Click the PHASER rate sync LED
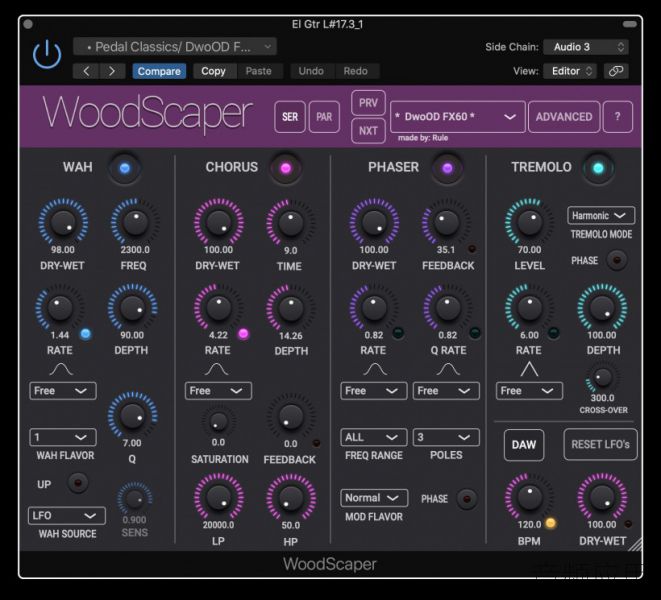The width and height of the screenshot is (661, 600). coord(398,333)
